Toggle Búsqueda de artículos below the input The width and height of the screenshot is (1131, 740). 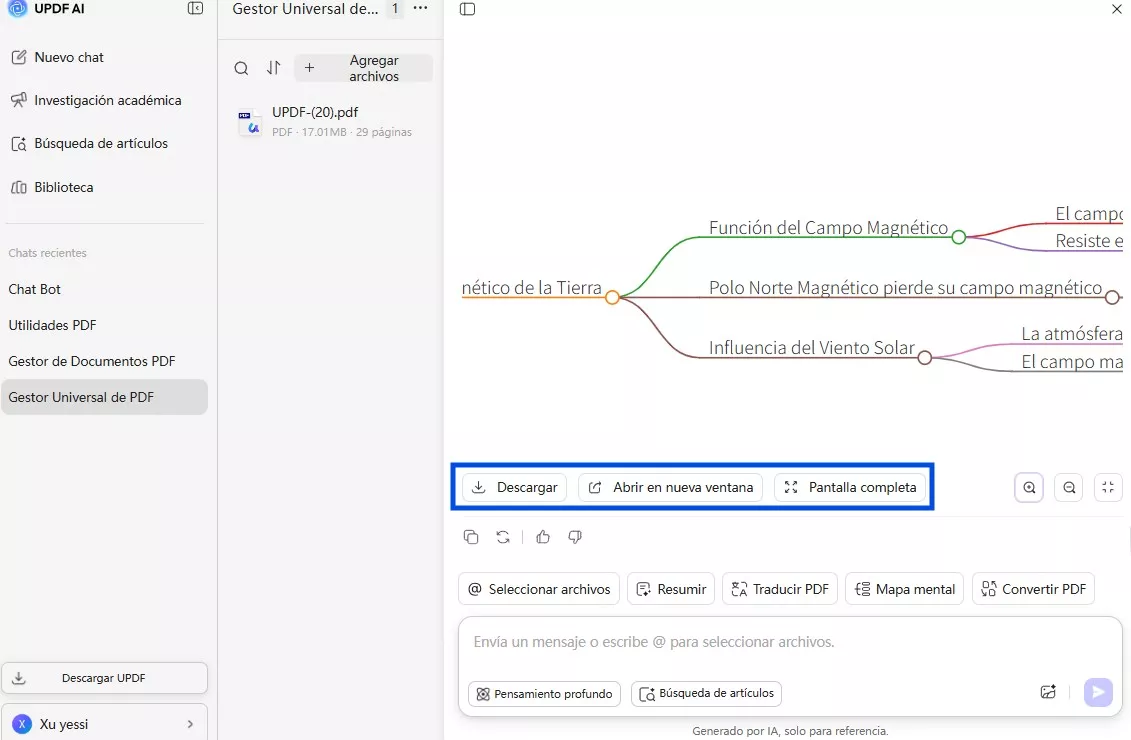pos(706,693)
